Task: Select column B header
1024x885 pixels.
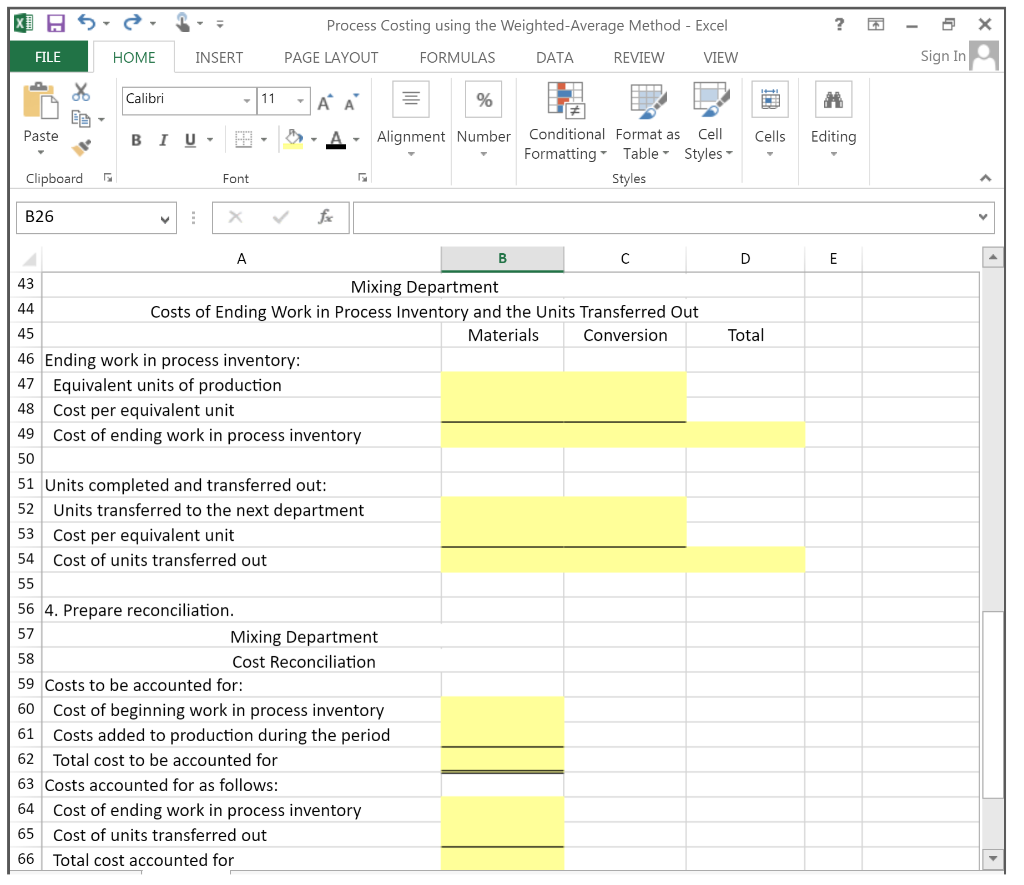Action: (502, 259)
